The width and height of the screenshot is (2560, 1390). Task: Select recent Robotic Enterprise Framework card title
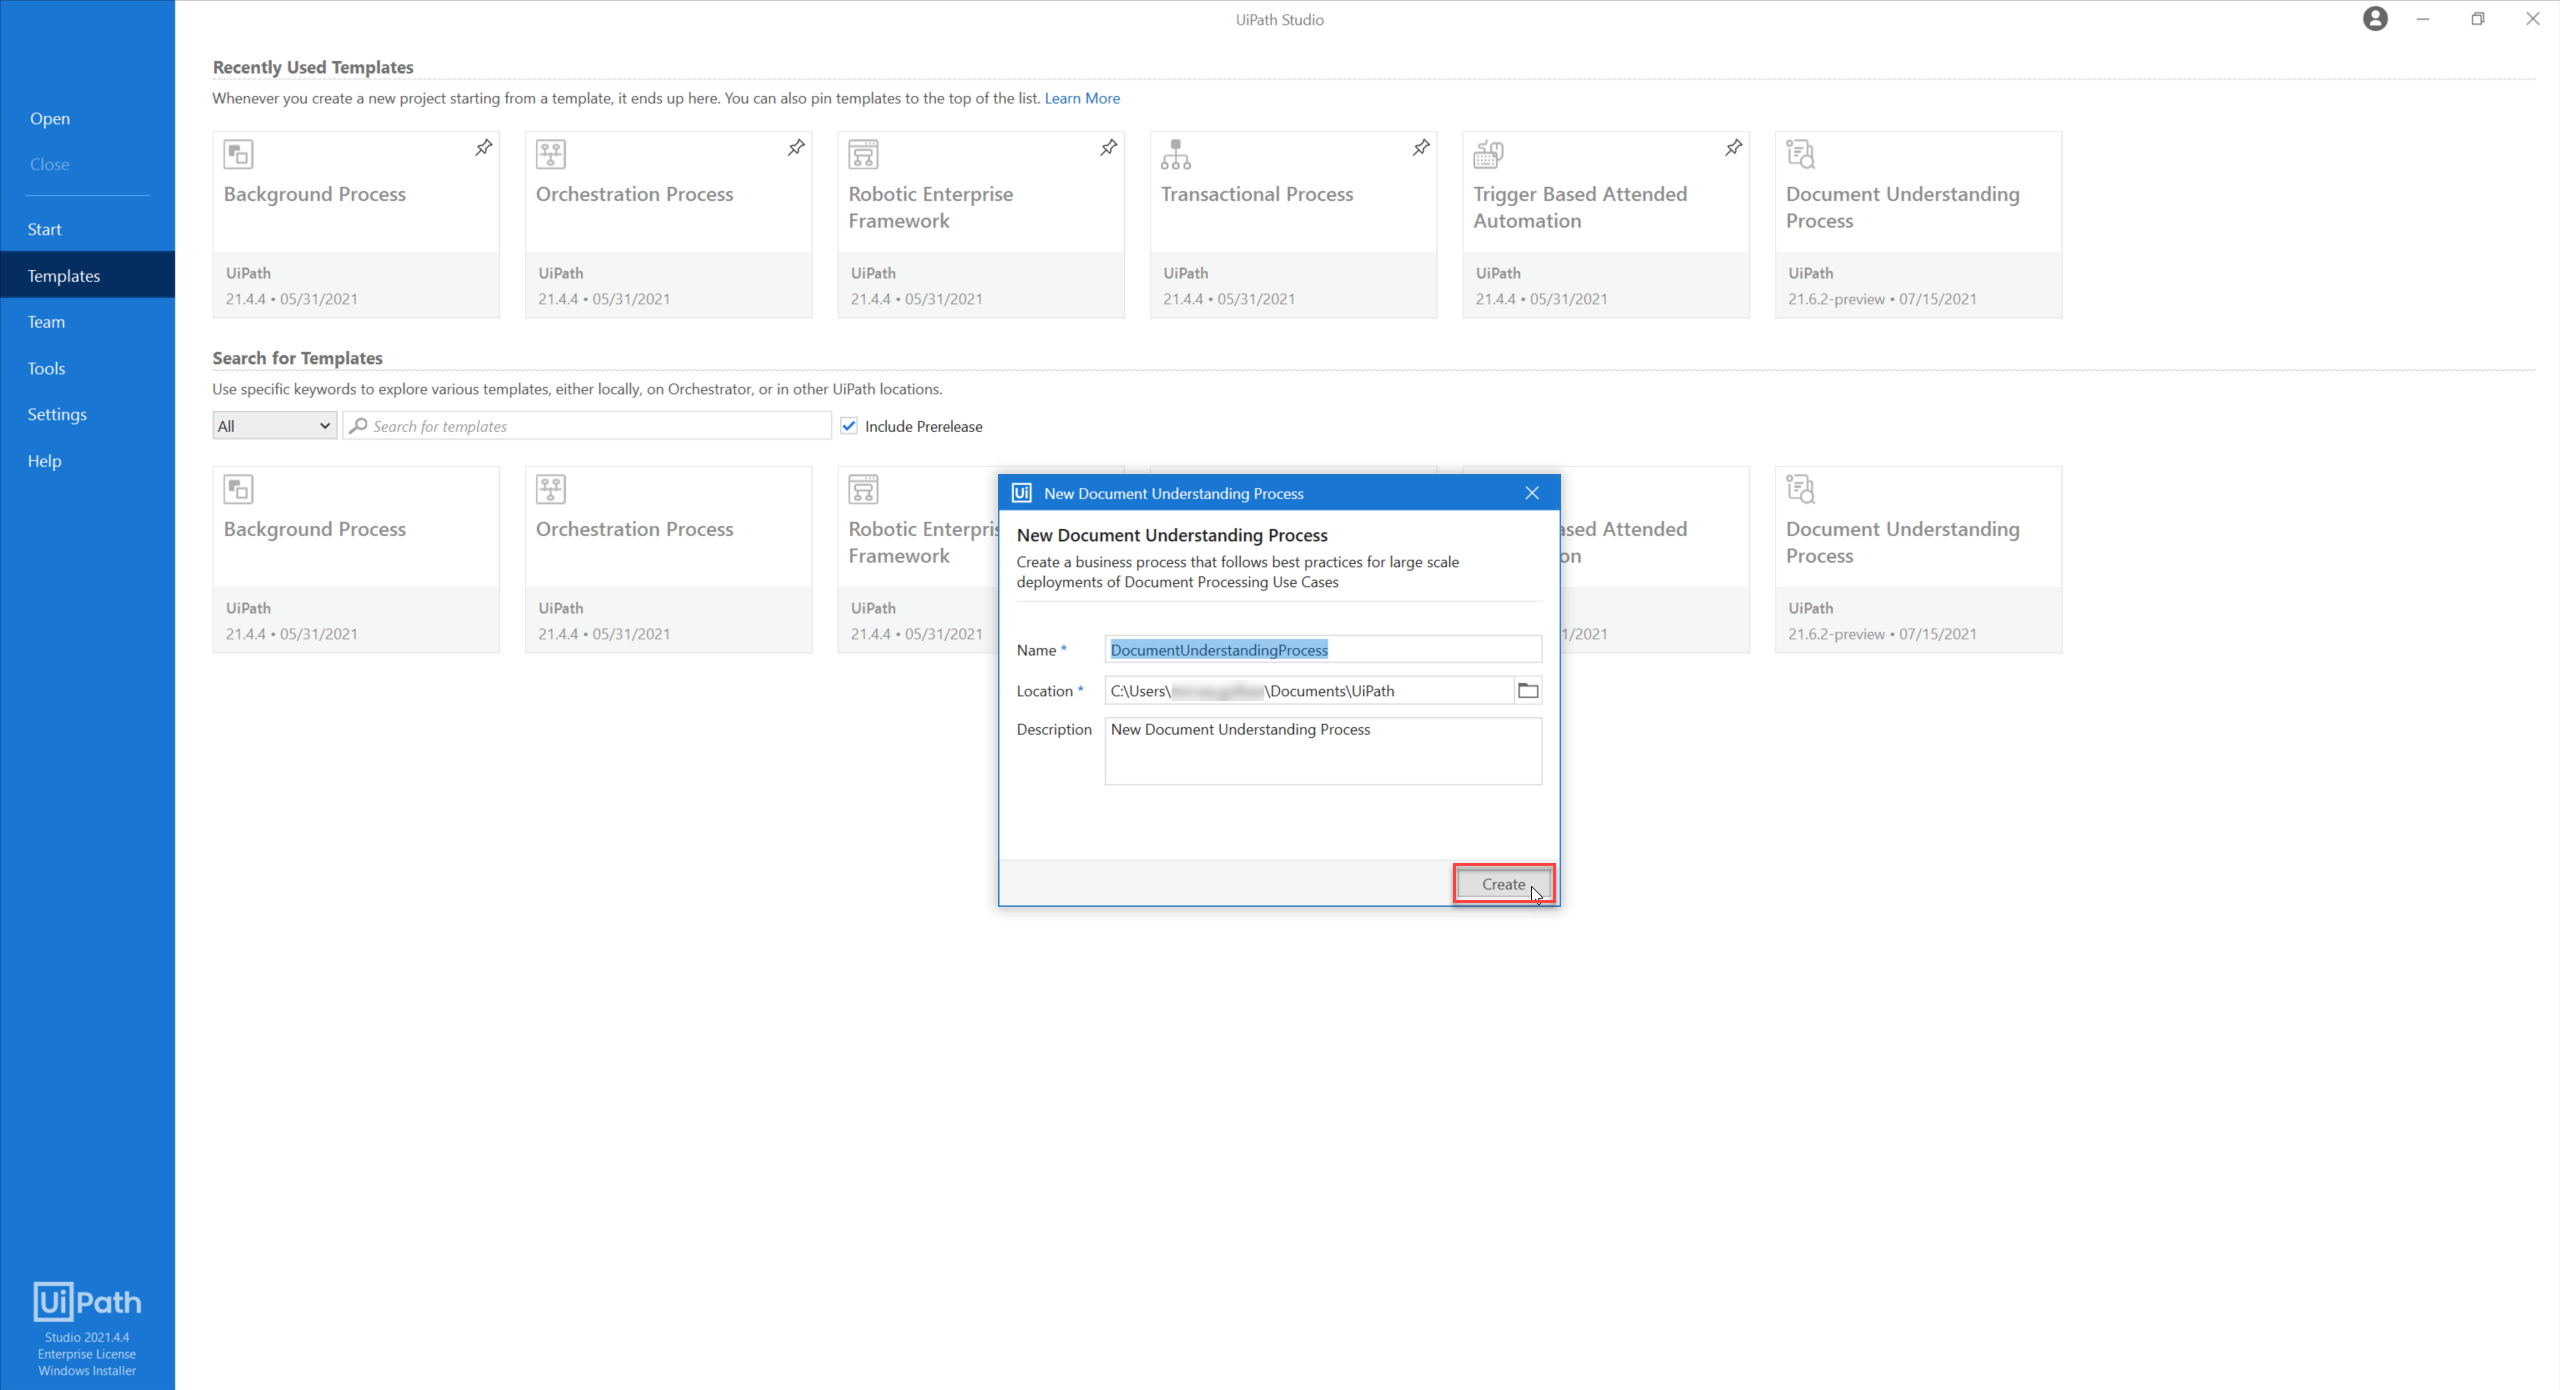click(931, 207)
